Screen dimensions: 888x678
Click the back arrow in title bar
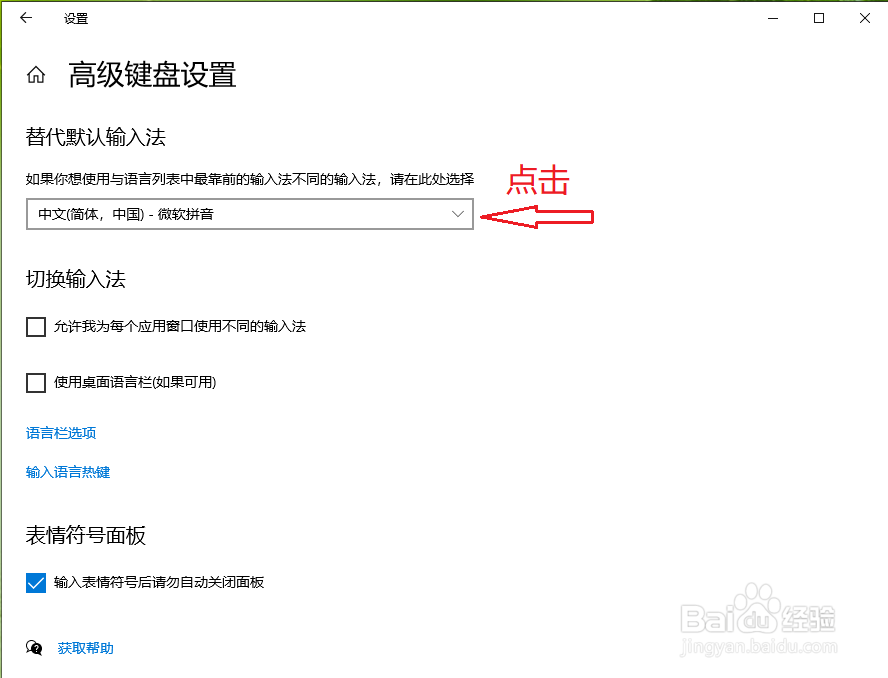26,18
